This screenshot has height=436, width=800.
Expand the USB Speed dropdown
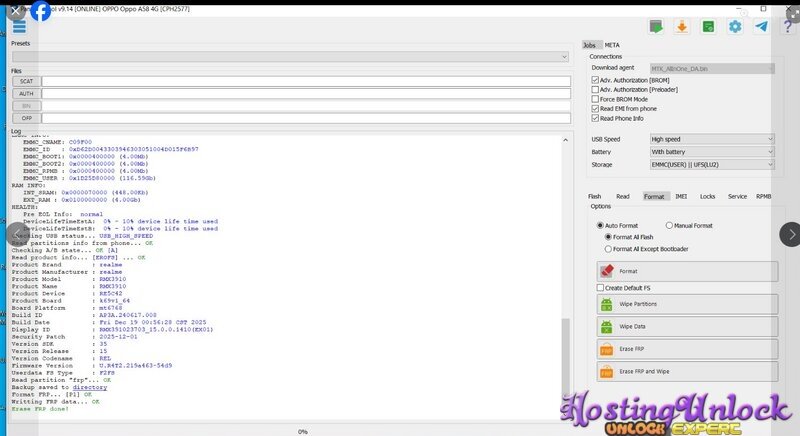click(711, 139)
